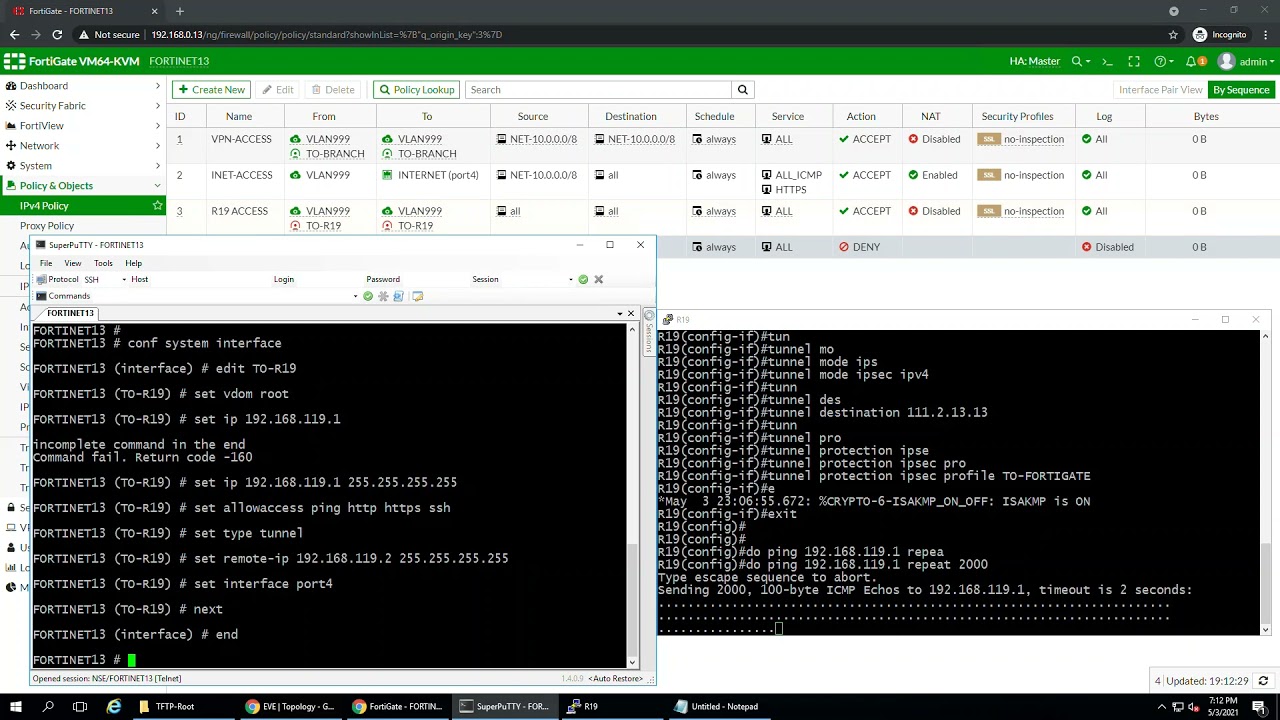Click the Delete policy button
The width and height of the screenshot is (1280, 720).
coord(332,90)
